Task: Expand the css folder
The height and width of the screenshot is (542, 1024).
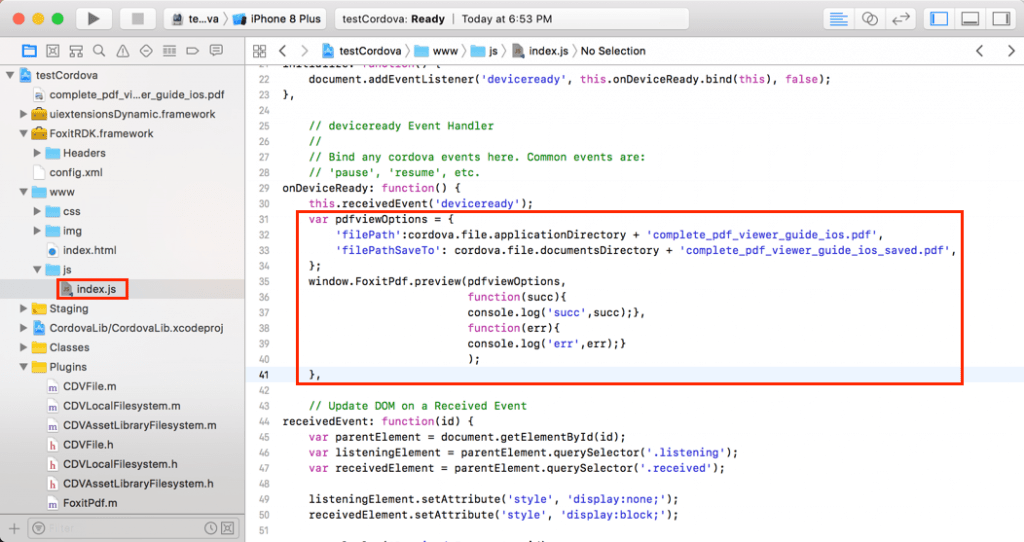Action: [x=37, y=212]
